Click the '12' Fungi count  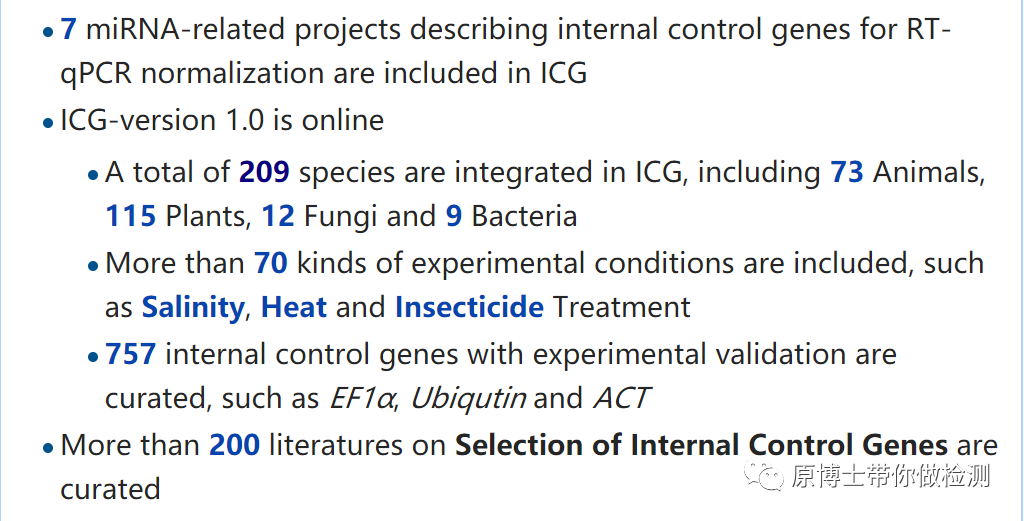coord(278,216)
